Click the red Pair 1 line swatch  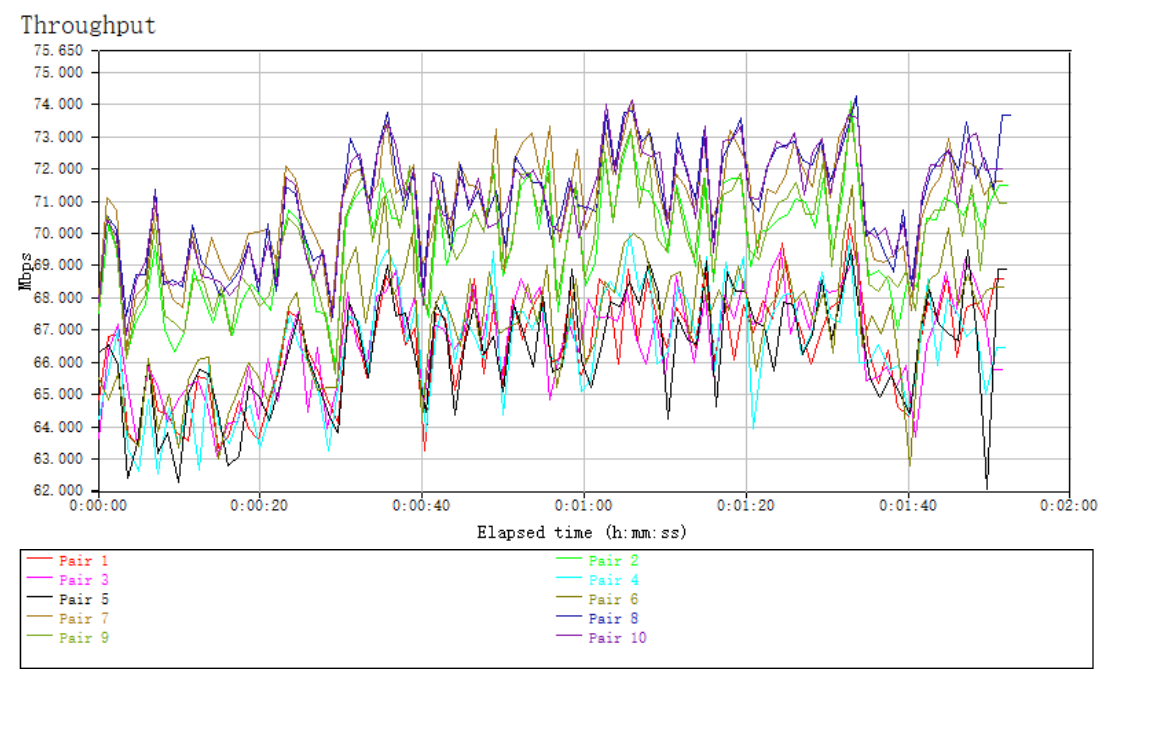(x=39, y=559)
